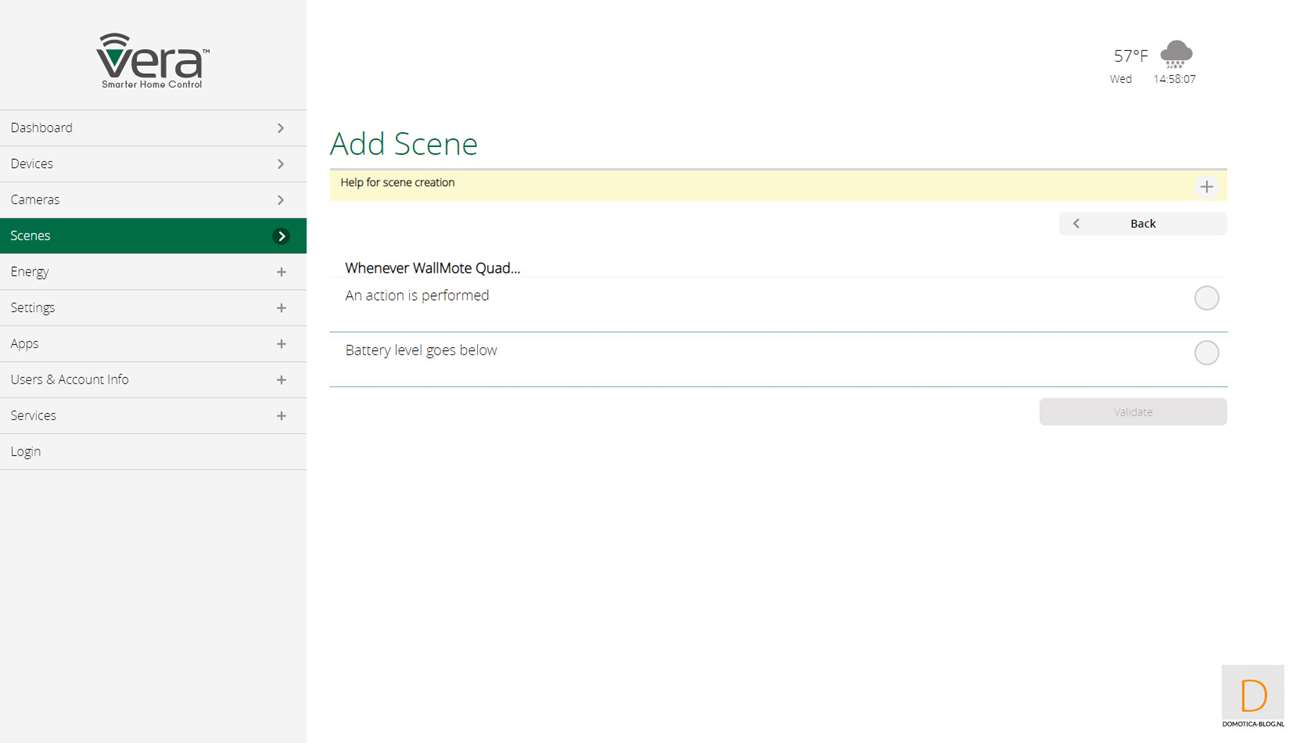This screenshot has height=743, width=1300.
Task: Click the Scenes circled arrow icon
Action: coord(281,236)
